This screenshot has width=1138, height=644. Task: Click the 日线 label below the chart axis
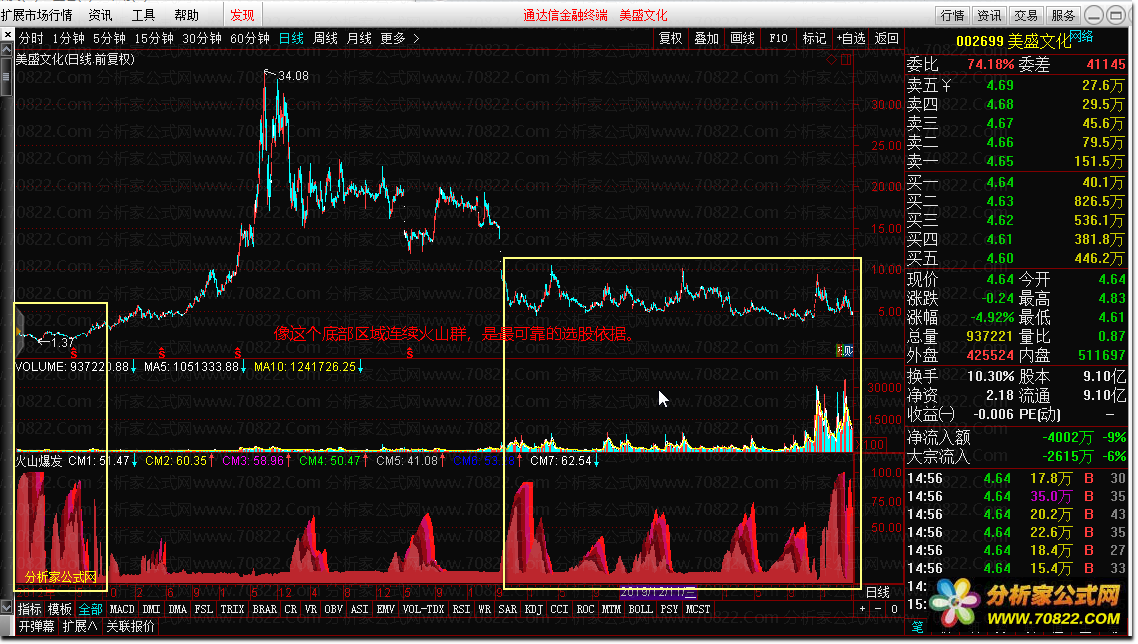[879, 592]
